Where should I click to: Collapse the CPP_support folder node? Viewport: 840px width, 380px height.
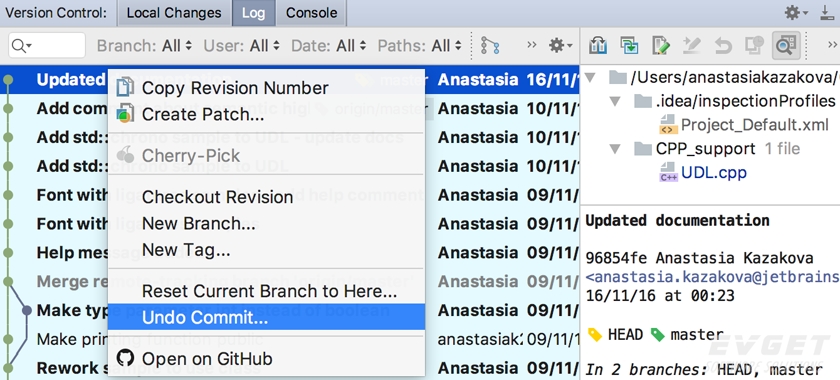pyautogui.click(x=616, y=148)
